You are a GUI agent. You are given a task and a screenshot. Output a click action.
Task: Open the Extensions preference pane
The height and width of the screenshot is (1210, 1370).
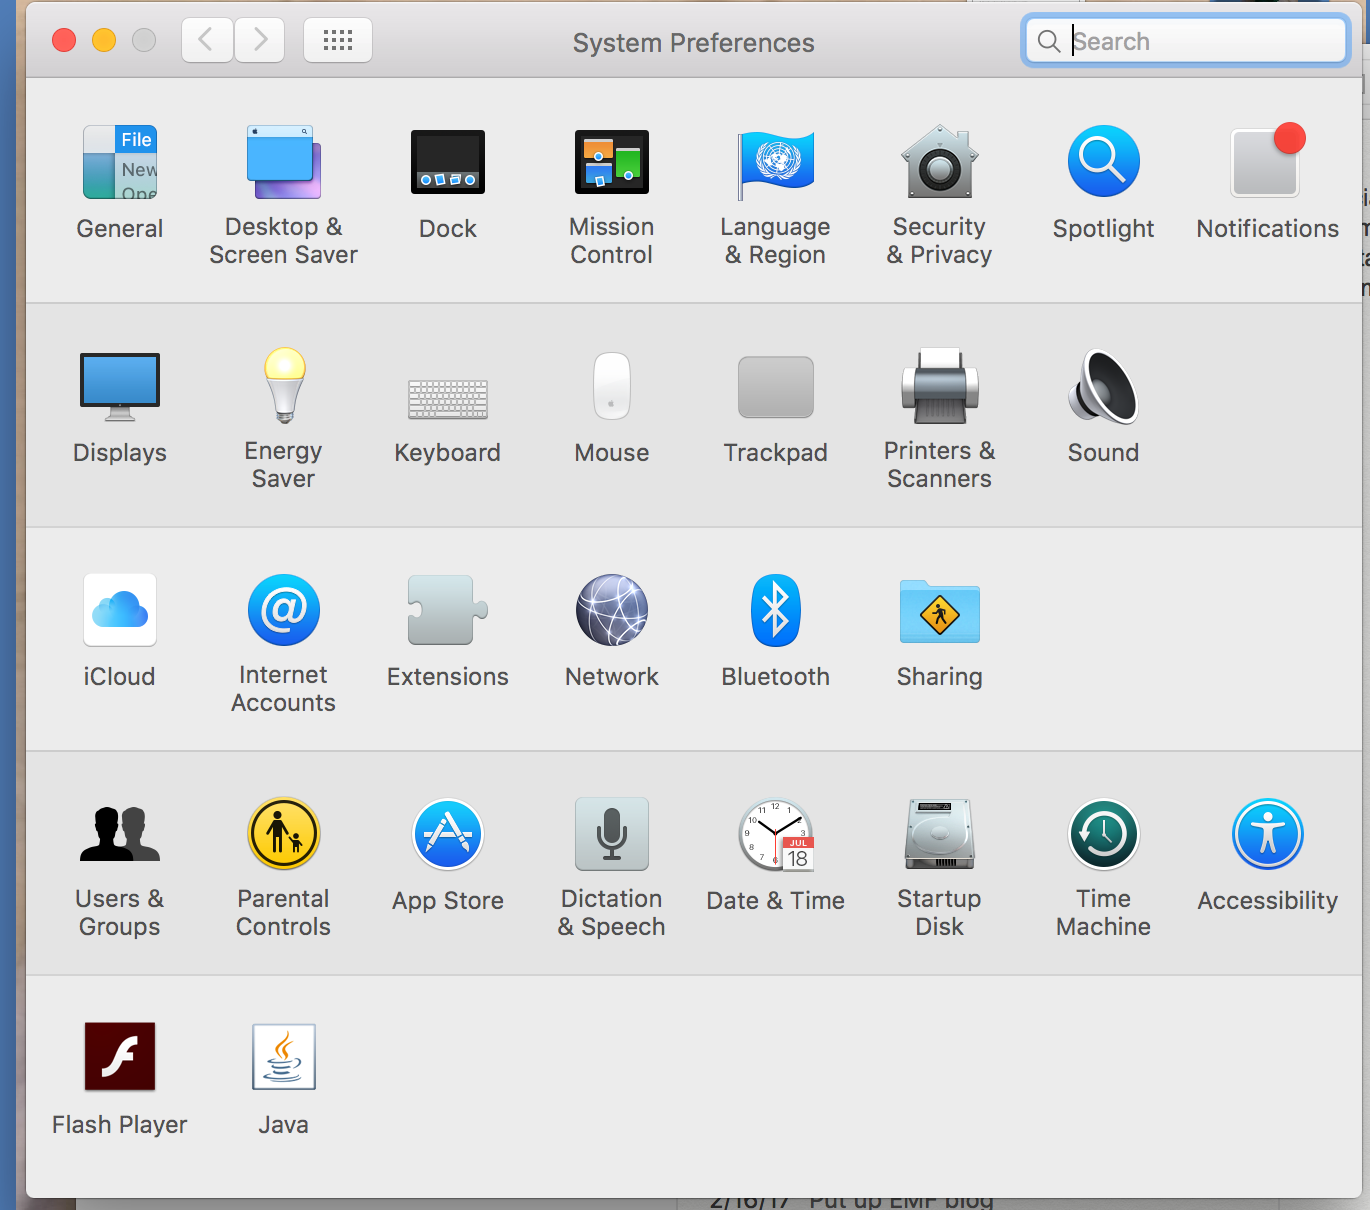[448, 610]
